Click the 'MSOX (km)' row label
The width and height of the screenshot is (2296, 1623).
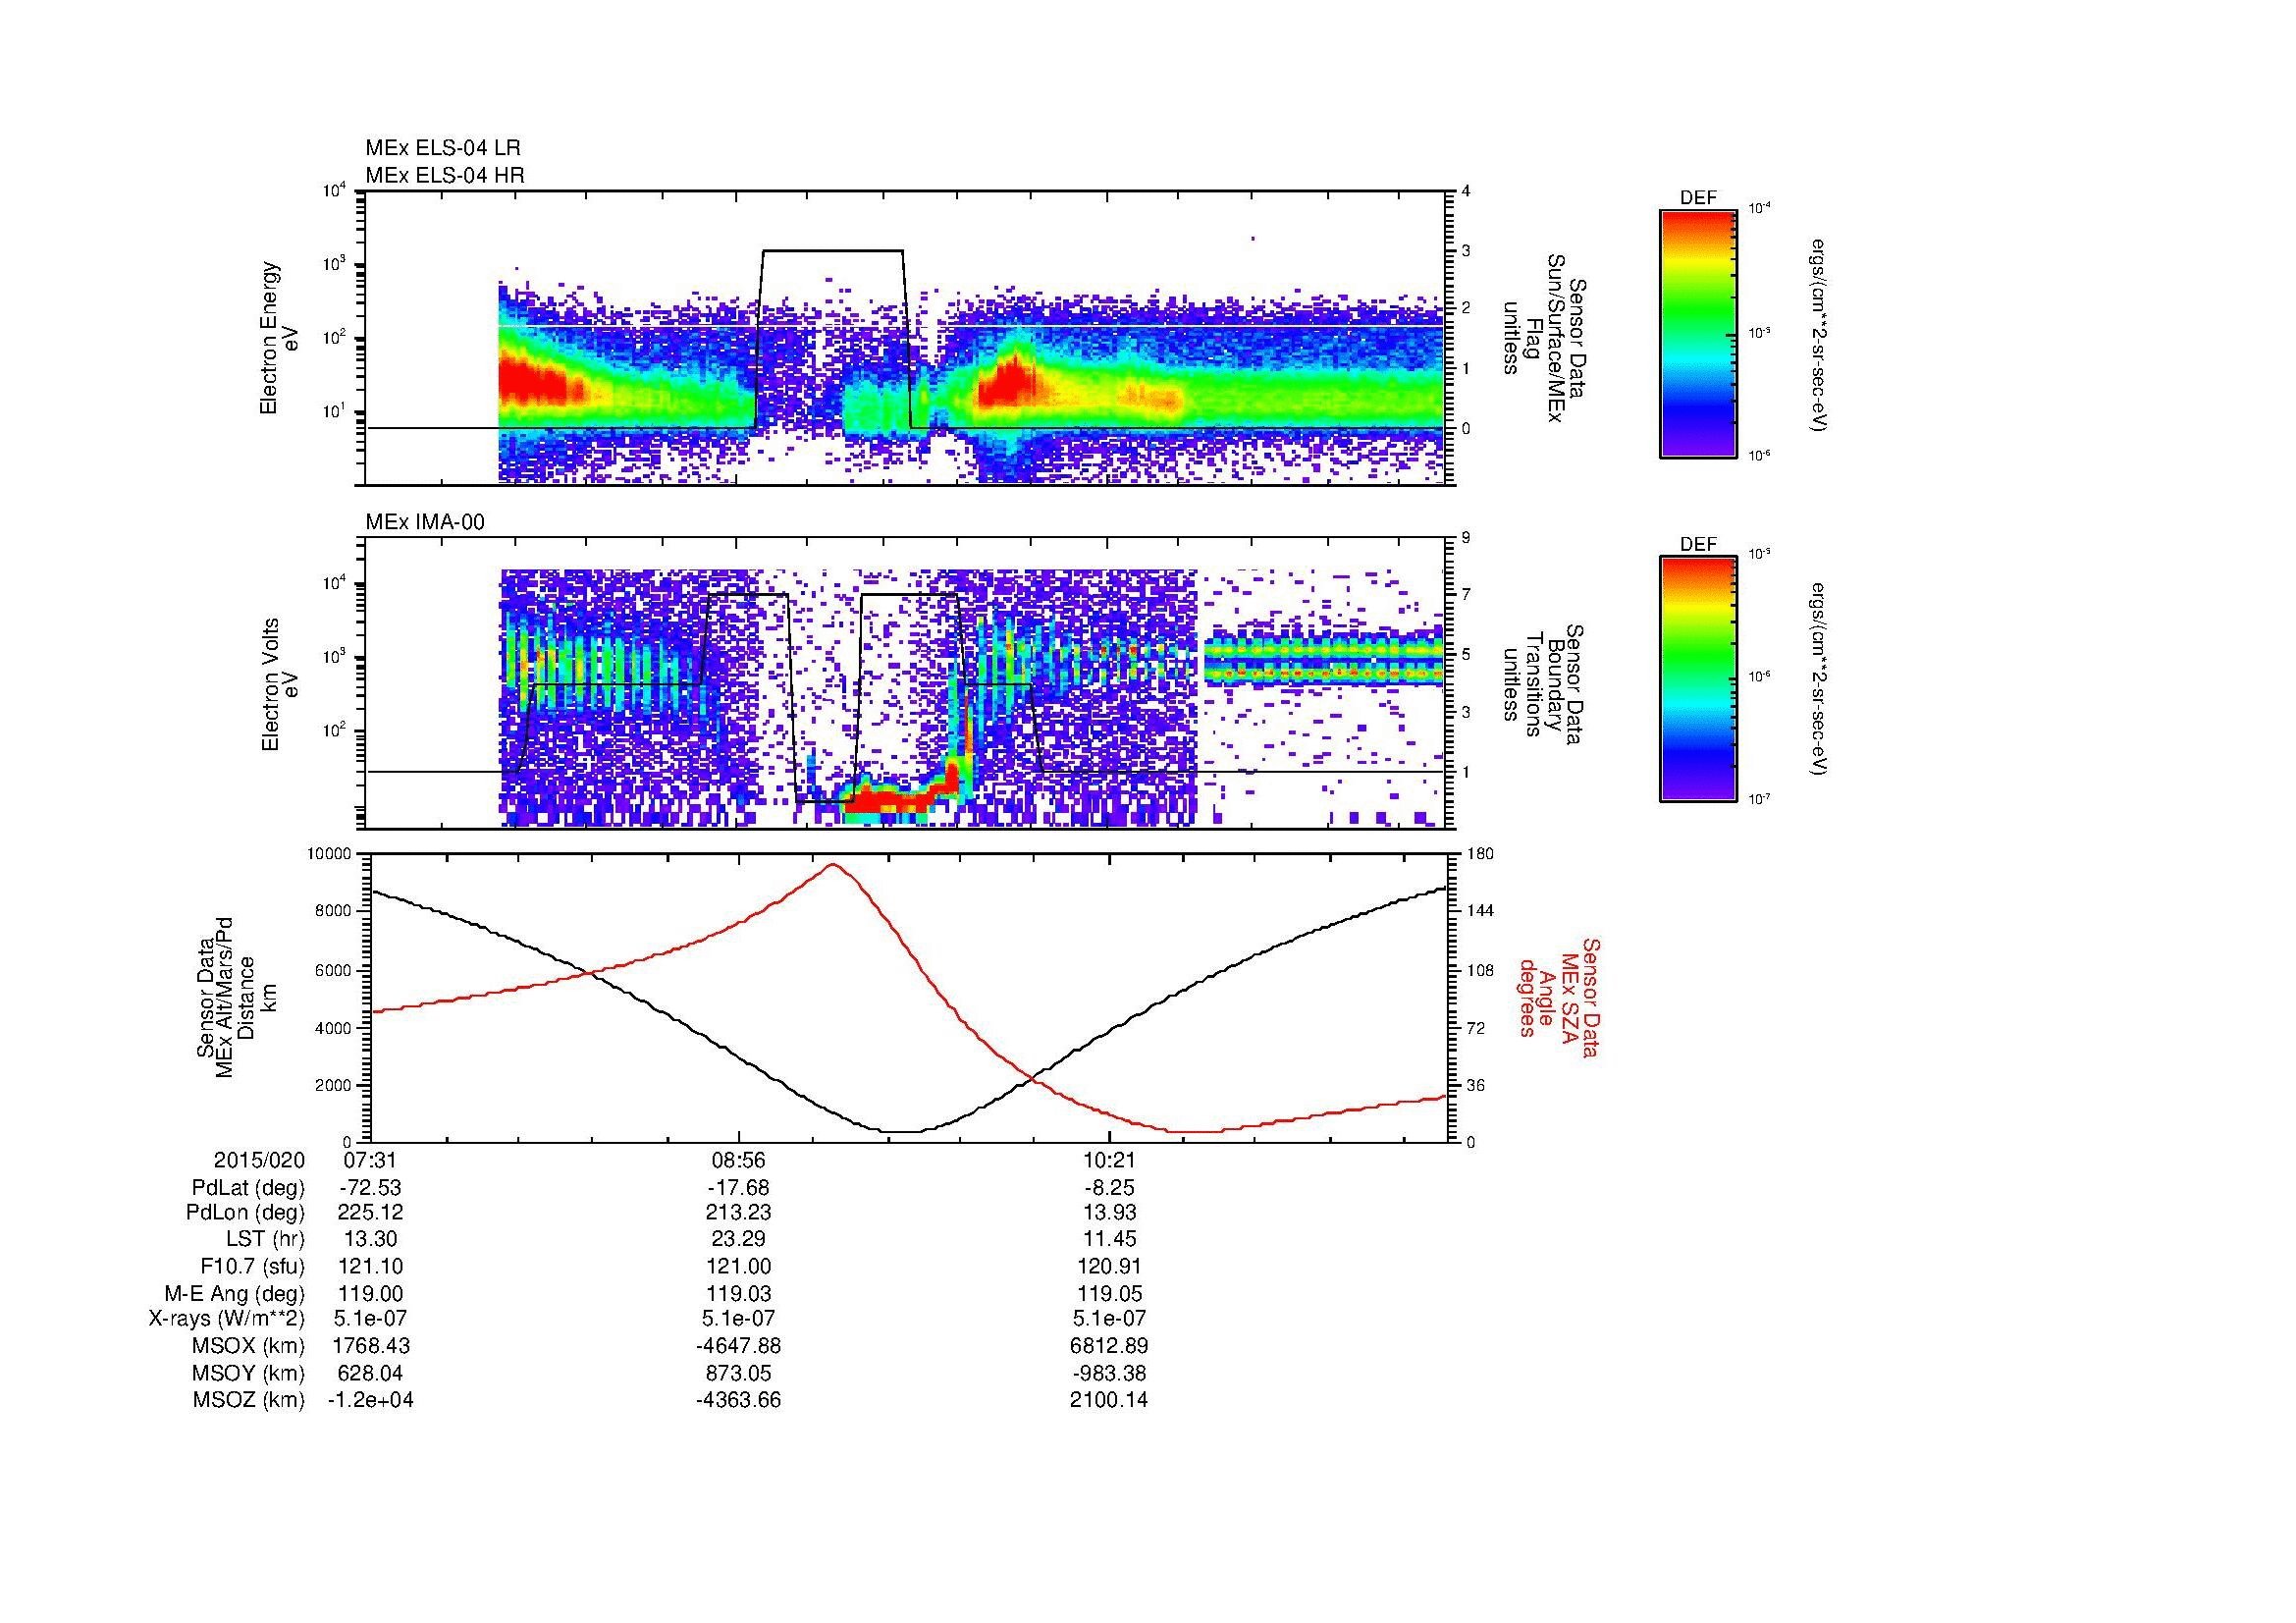(248, 1346)
